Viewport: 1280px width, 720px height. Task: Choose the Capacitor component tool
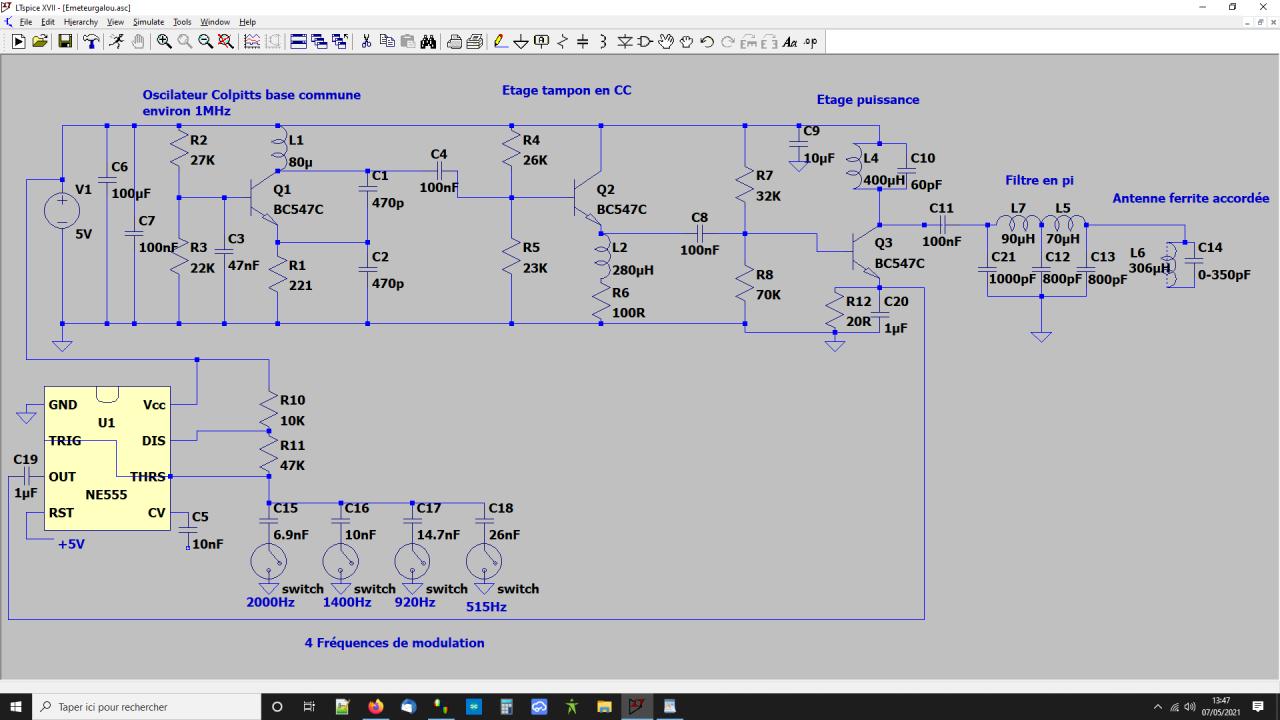(583, 41)
